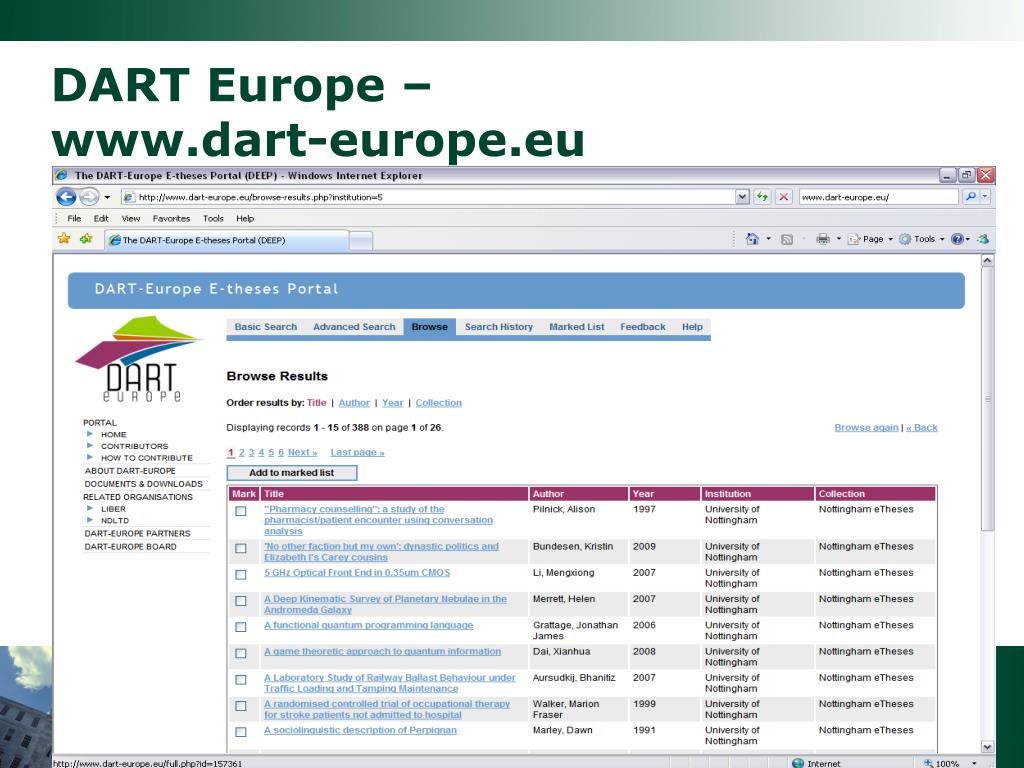This screenshot has height=768, width=1024.
Task: Expand the Help icon dropdown arrow
Action: (x=968, y=239)
